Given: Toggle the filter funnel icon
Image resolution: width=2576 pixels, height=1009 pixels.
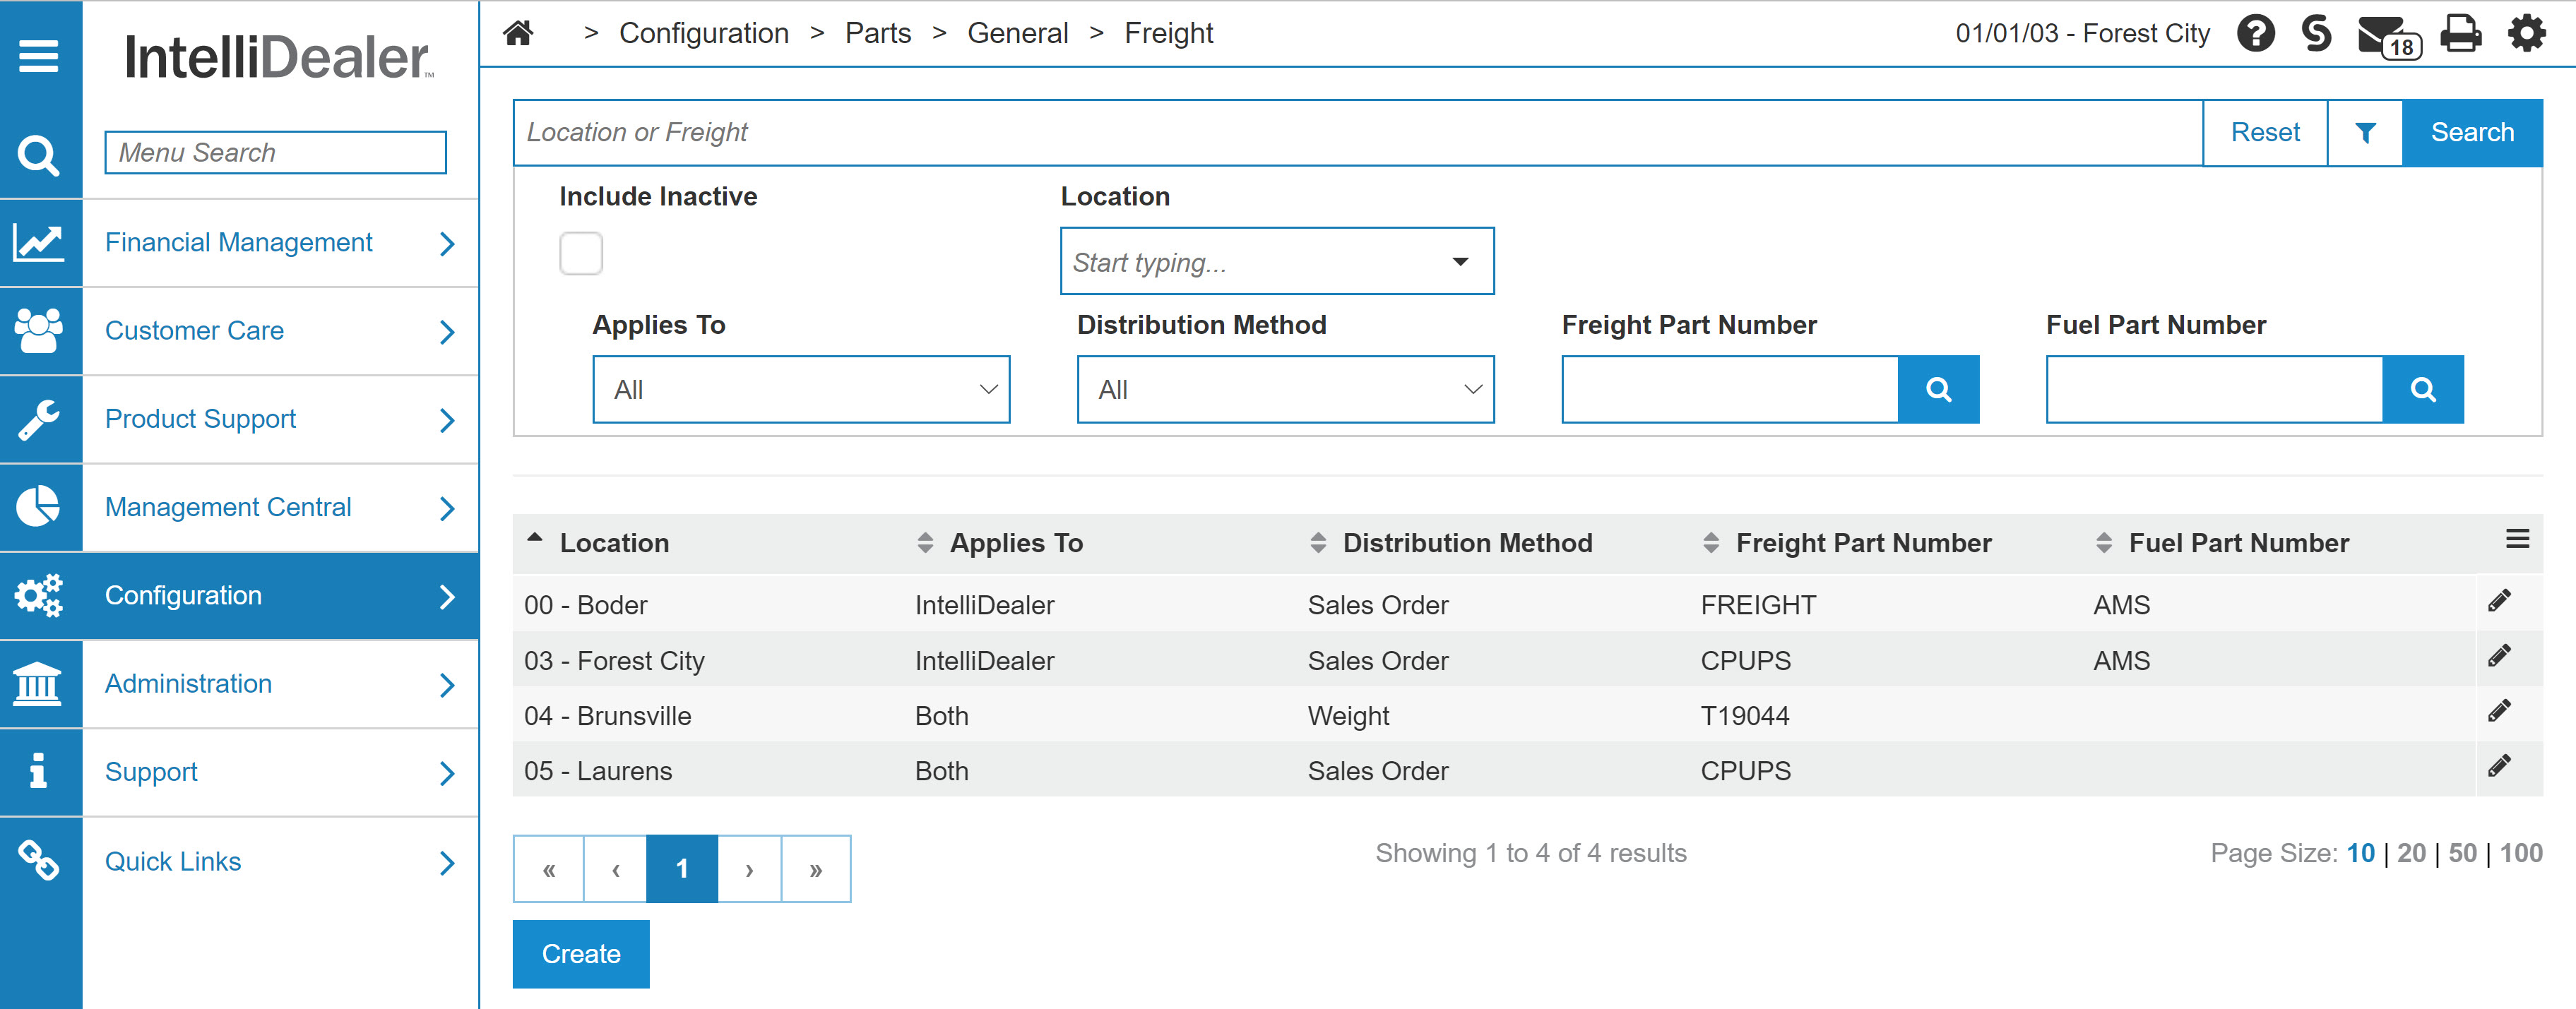Looking at the screenshot, I should point(2364,132).
